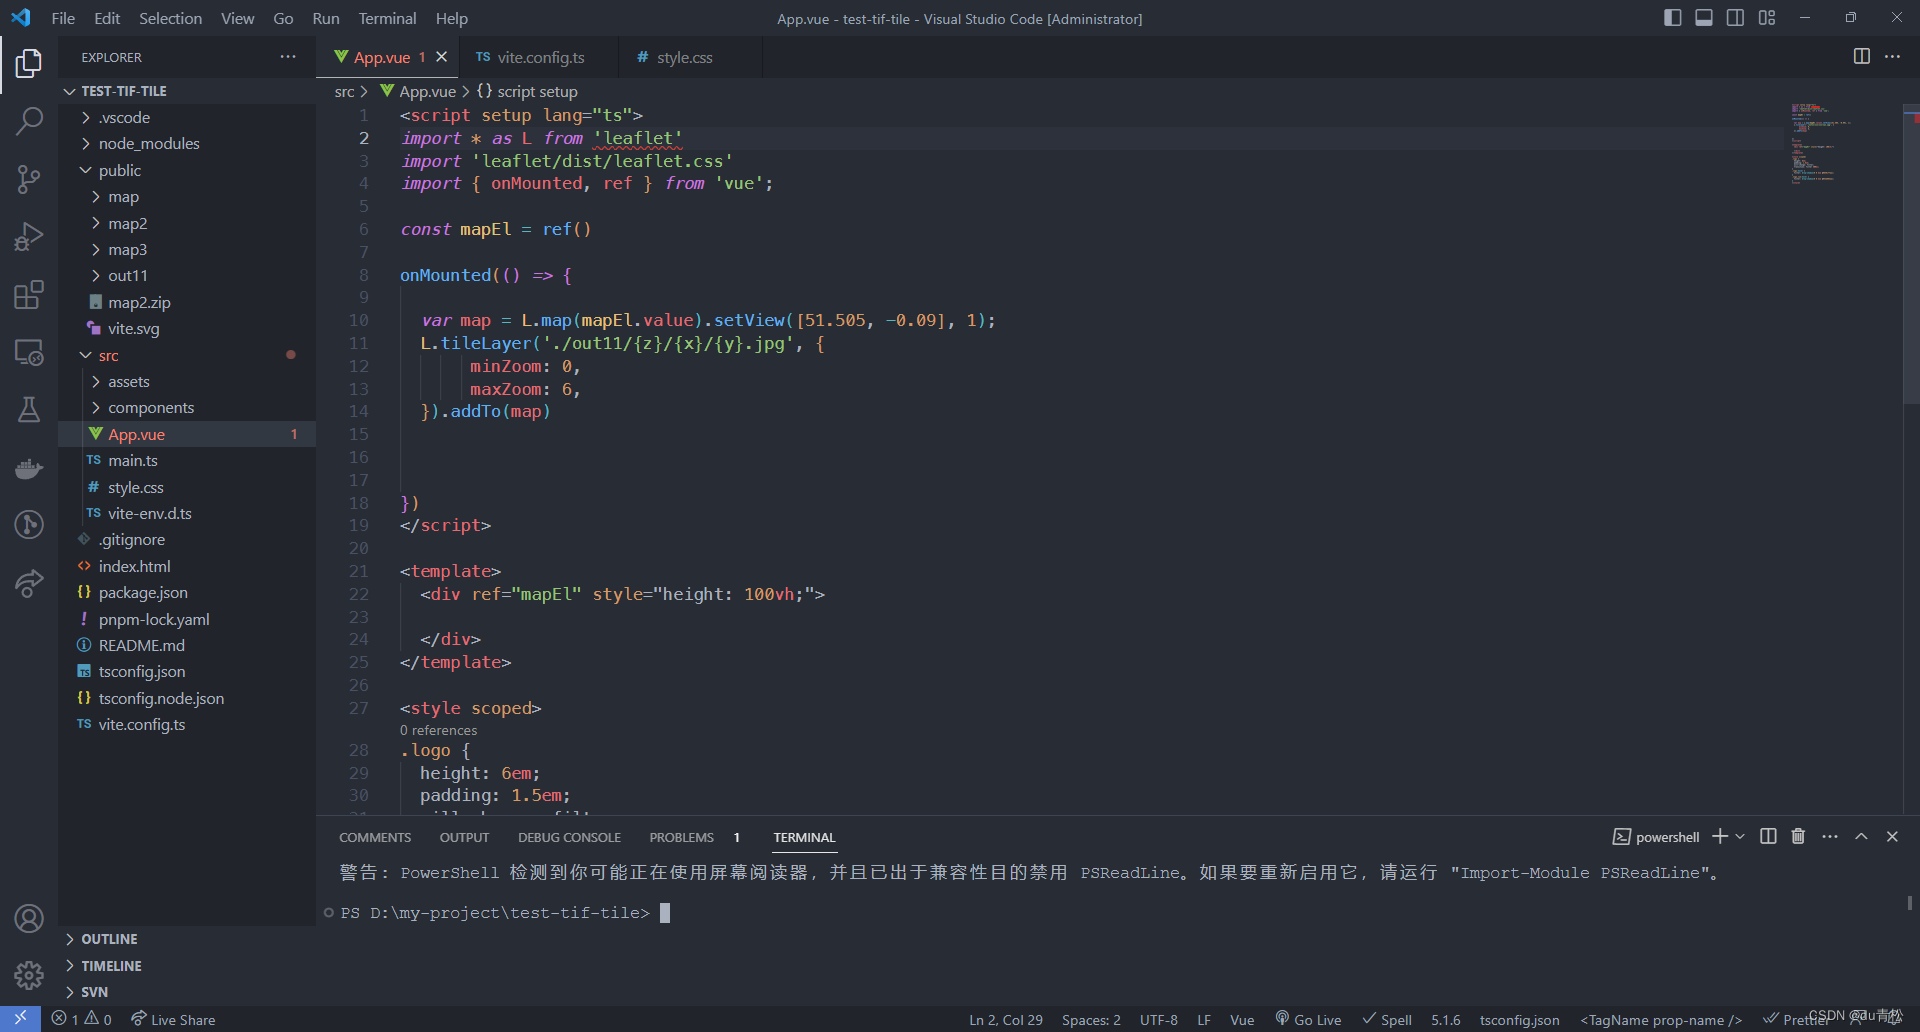1920x1032 pixels.
Task: Toggle Spell checker in status bar
Action: pos(1387,1019)
